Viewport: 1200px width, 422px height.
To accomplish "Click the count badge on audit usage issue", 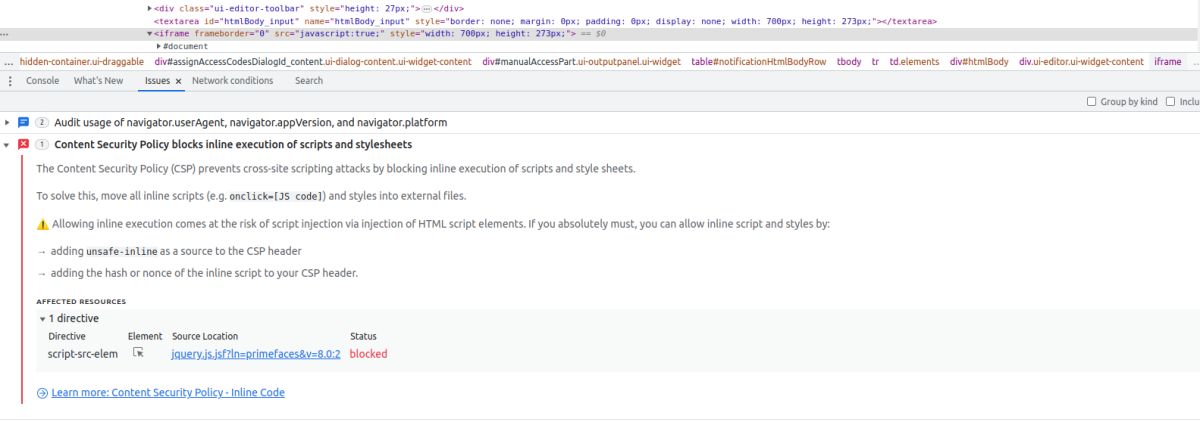I will (42, 122).
